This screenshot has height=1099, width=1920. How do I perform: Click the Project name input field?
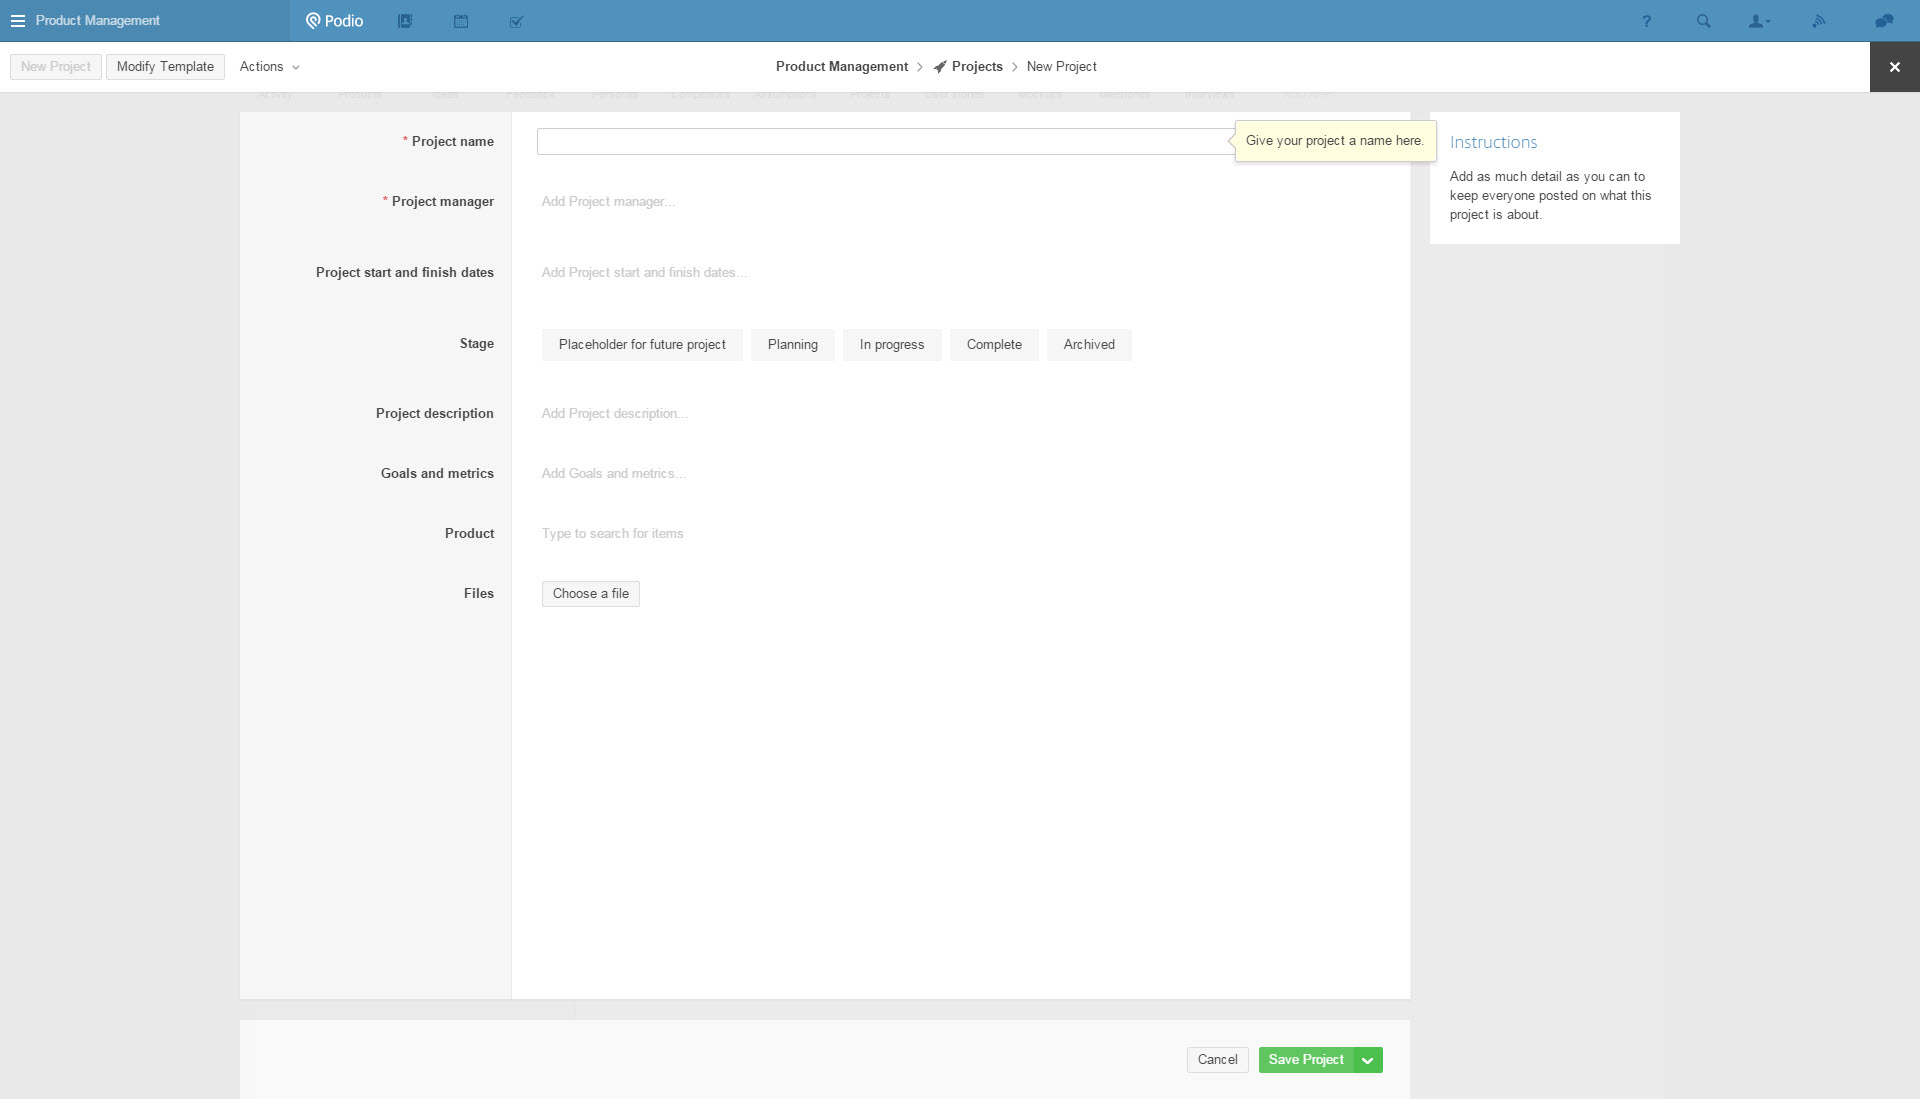coord(884,142)
